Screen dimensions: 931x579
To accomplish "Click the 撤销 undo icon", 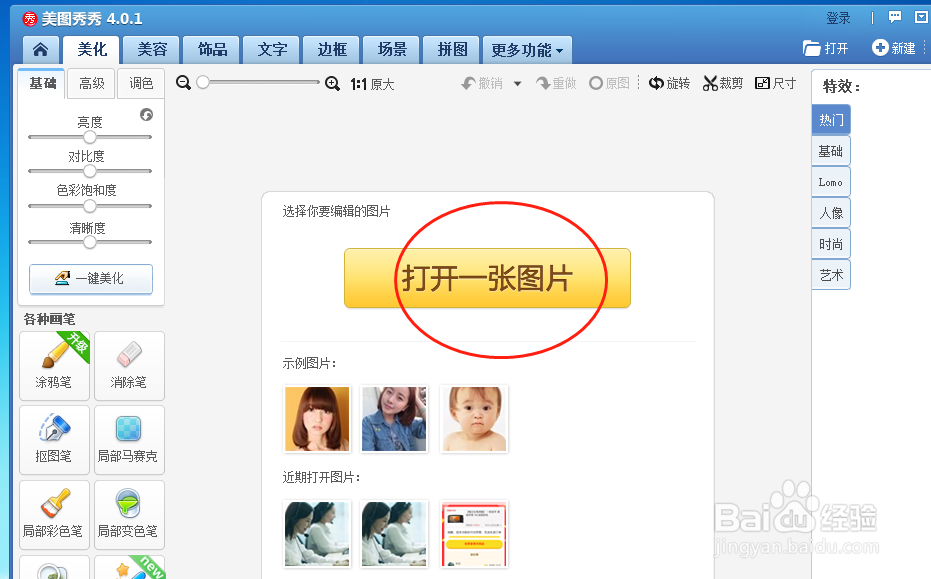I will pos(482,84).
